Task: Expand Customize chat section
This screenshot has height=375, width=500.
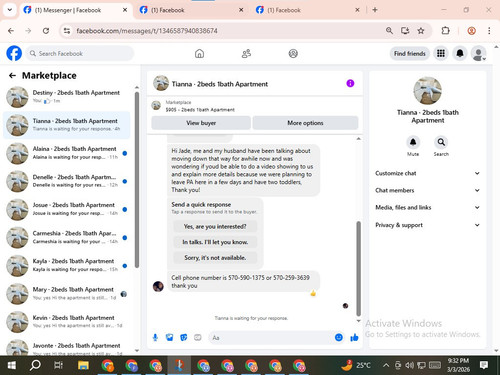Action: [x=428, y=173]
